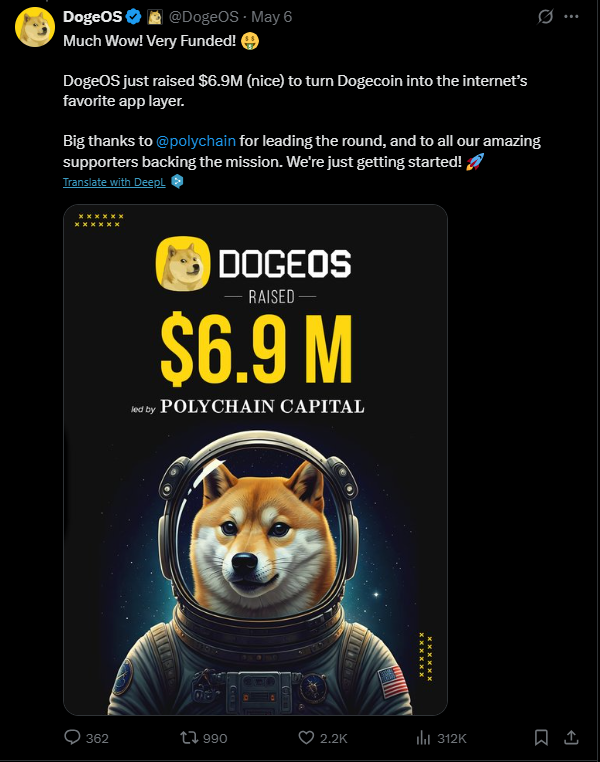Open the @polychain mention
This screenshot has height=762, width=600.
click(196, 141)
